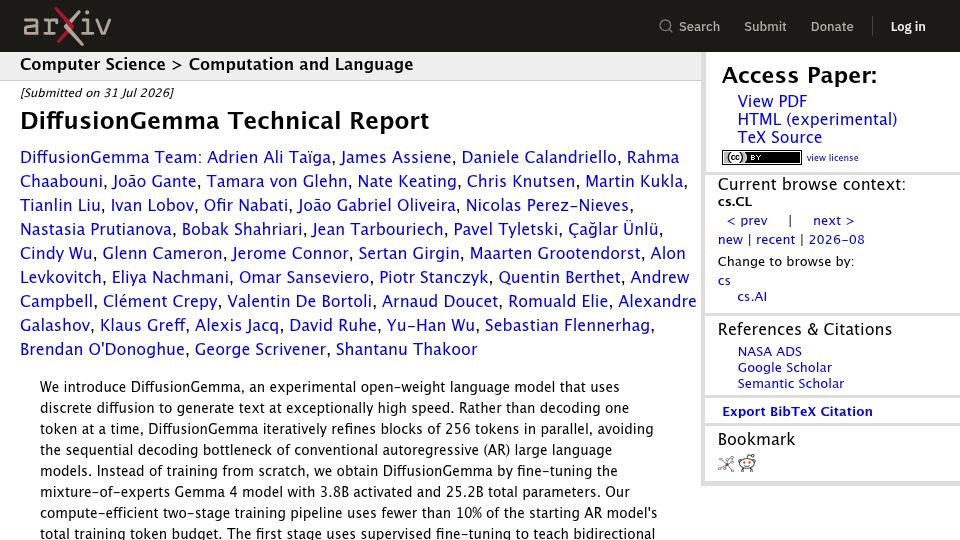
Task: Click author Sertan Girgin
Action: [409, 253]
